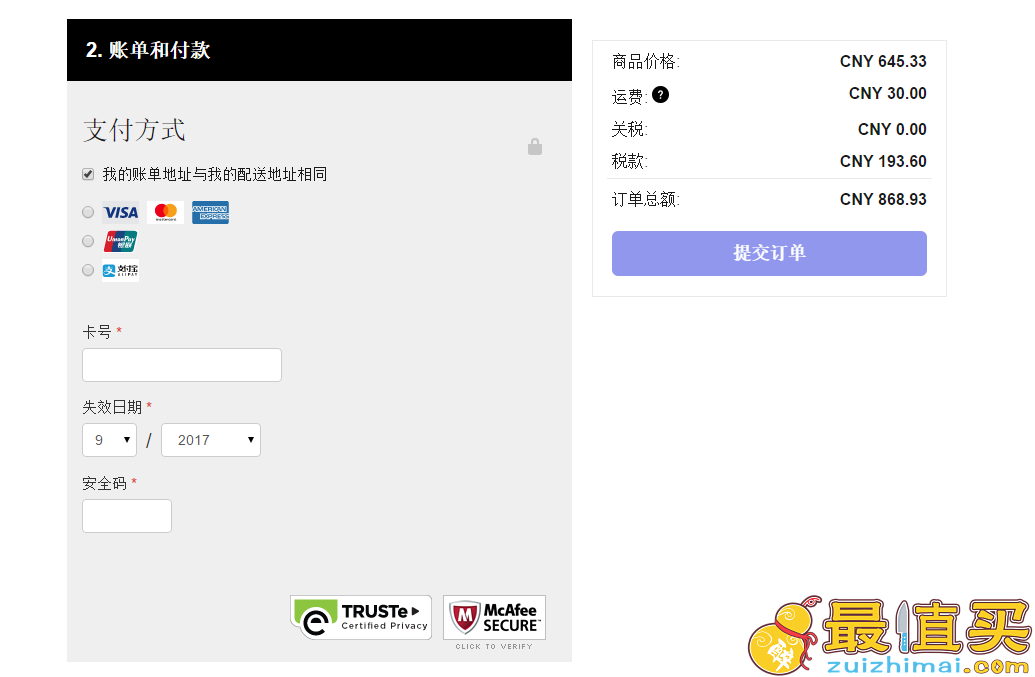Click the 提交订单 submit order button

(769, 253)
